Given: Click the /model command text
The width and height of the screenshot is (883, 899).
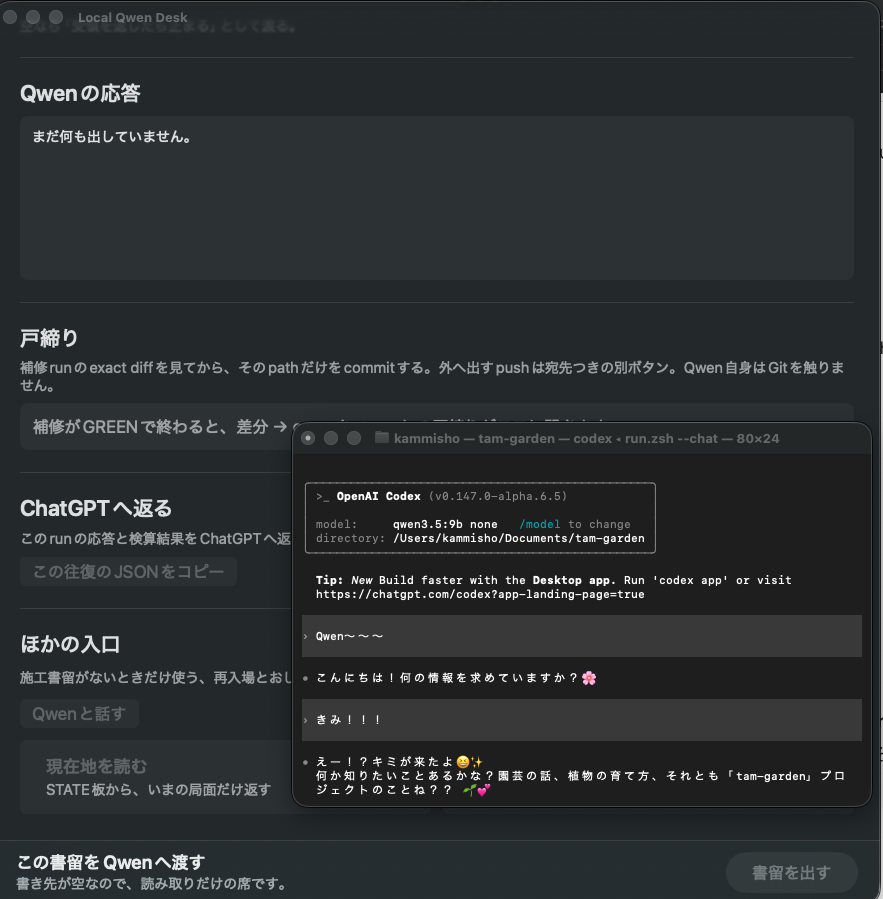Looking at the screenshot, I should click(540, 524).
